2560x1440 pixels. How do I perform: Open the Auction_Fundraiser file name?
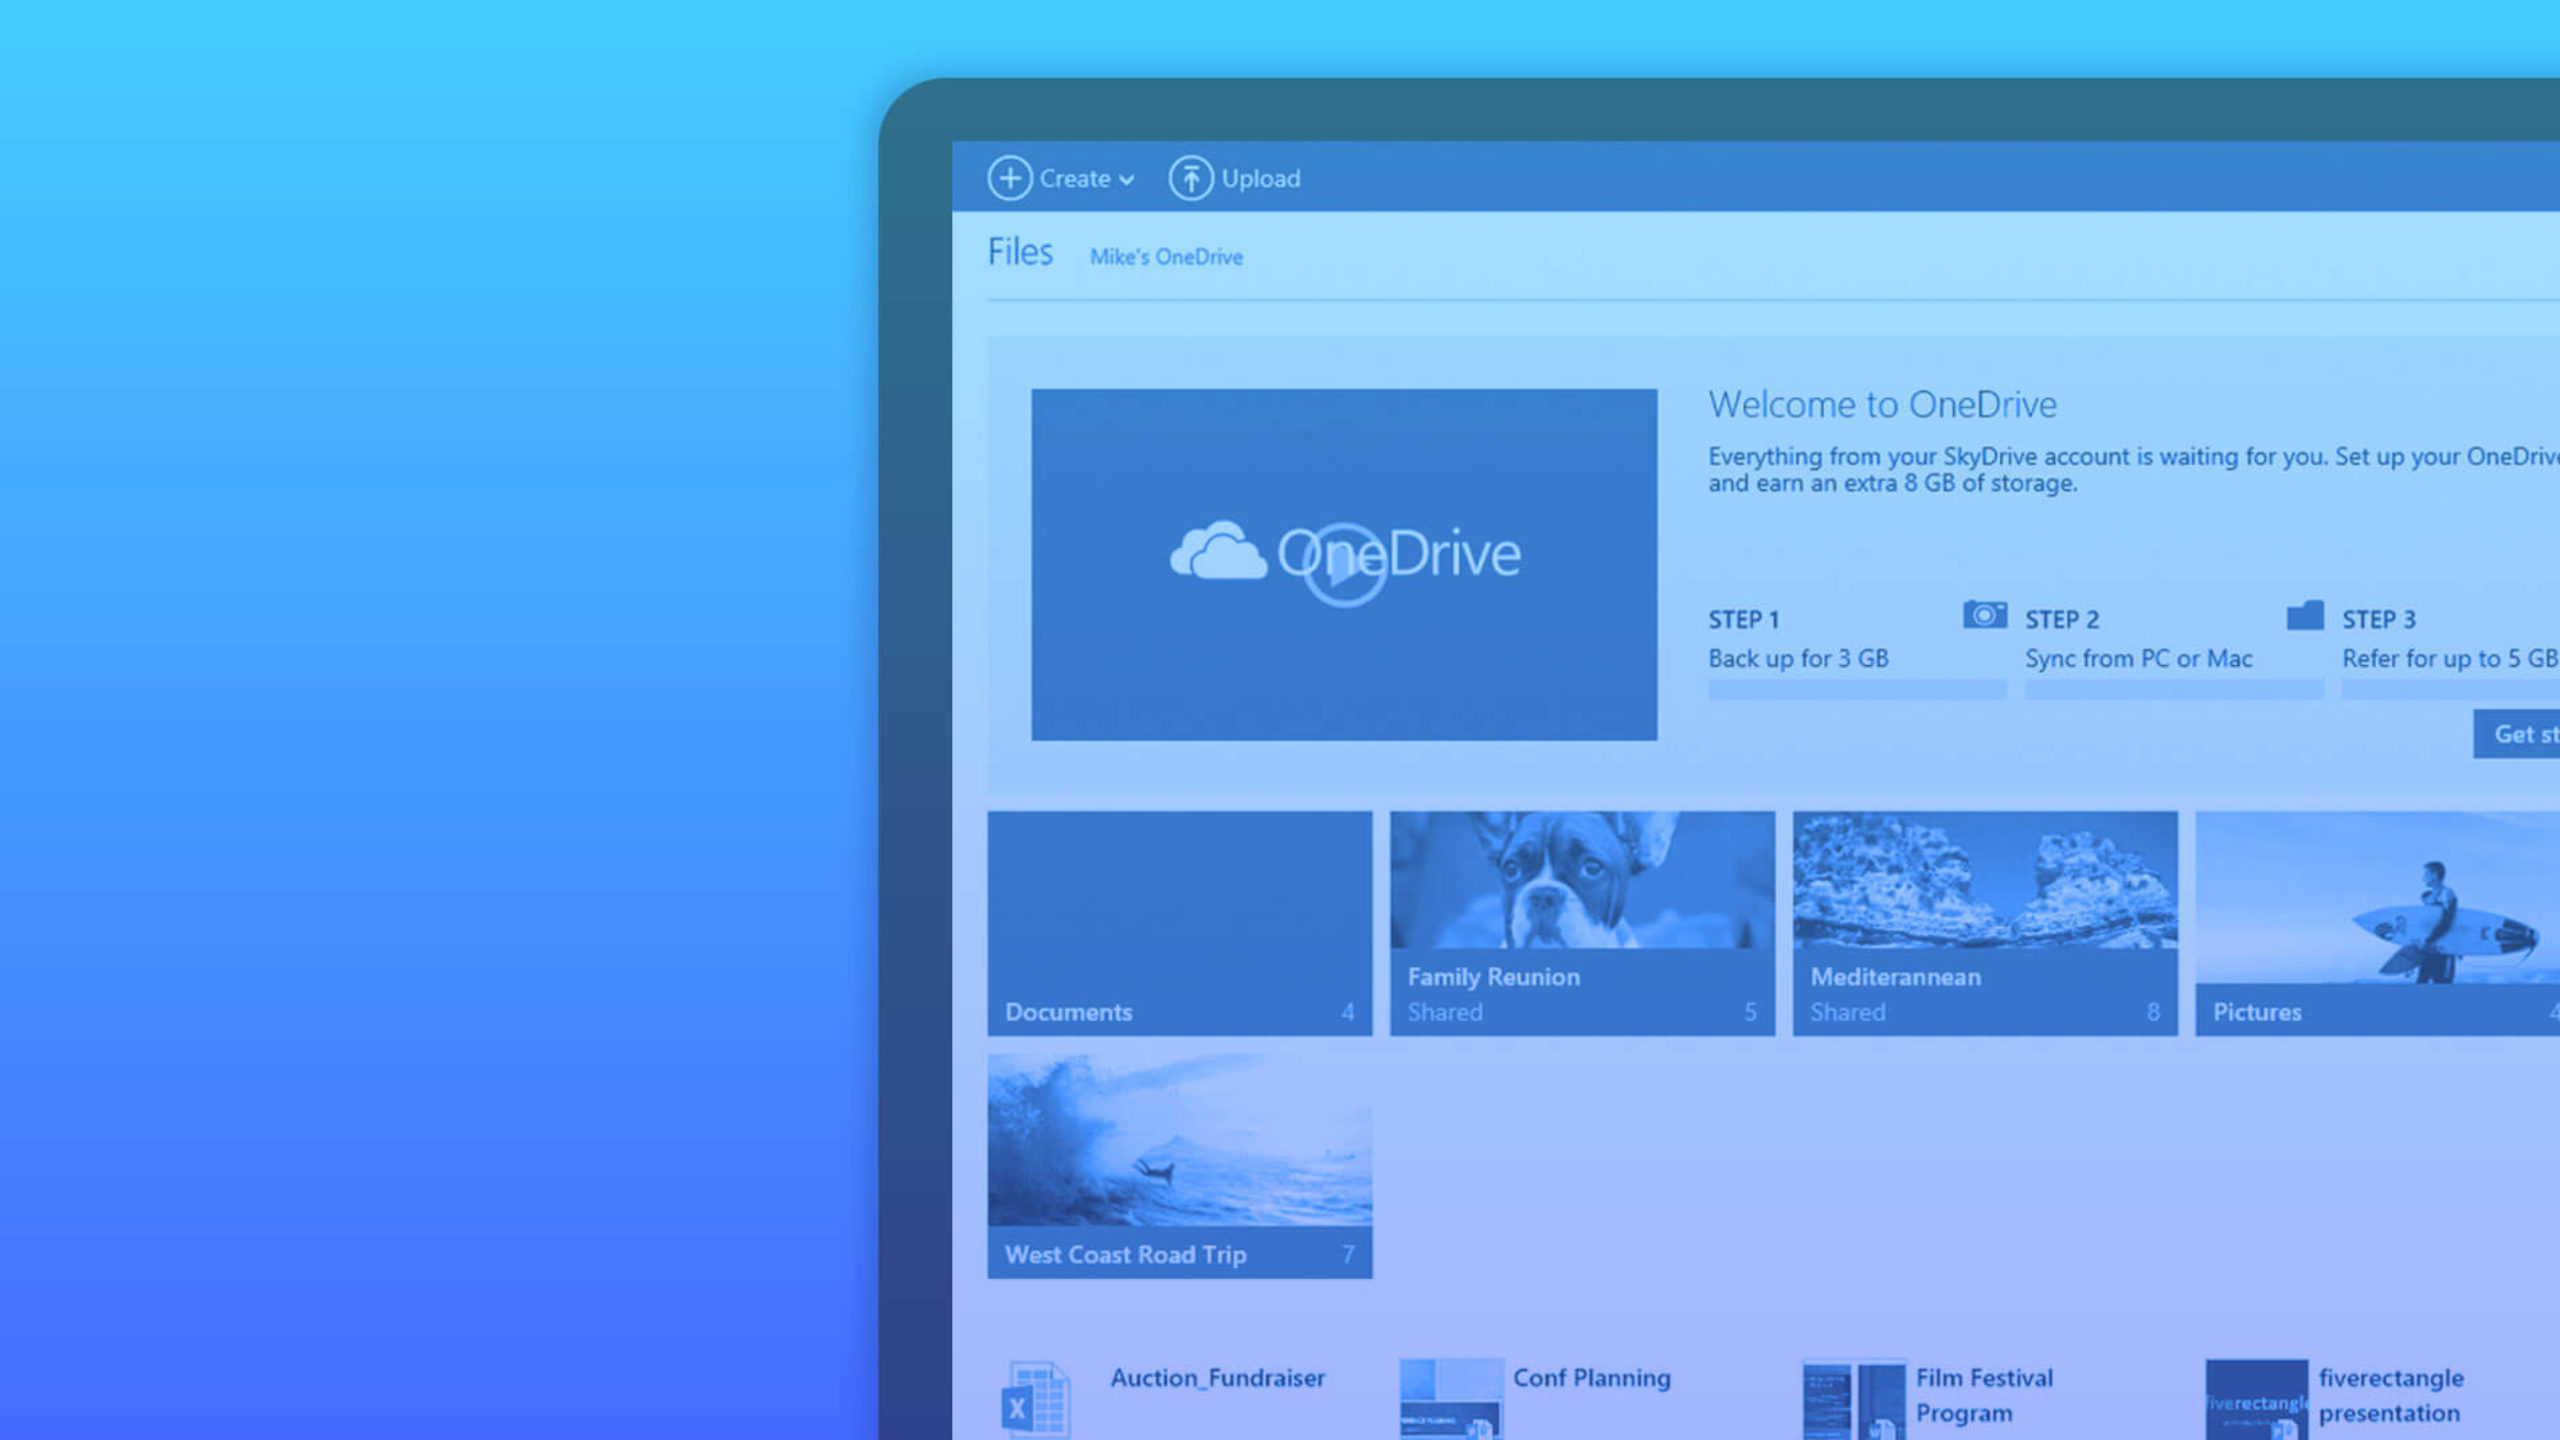click(x=1217, y=1378)
